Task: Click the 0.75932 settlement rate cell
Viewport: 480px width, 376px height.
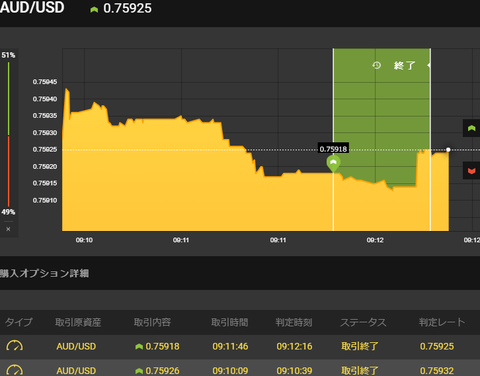Action: click(x=437, y=371)
